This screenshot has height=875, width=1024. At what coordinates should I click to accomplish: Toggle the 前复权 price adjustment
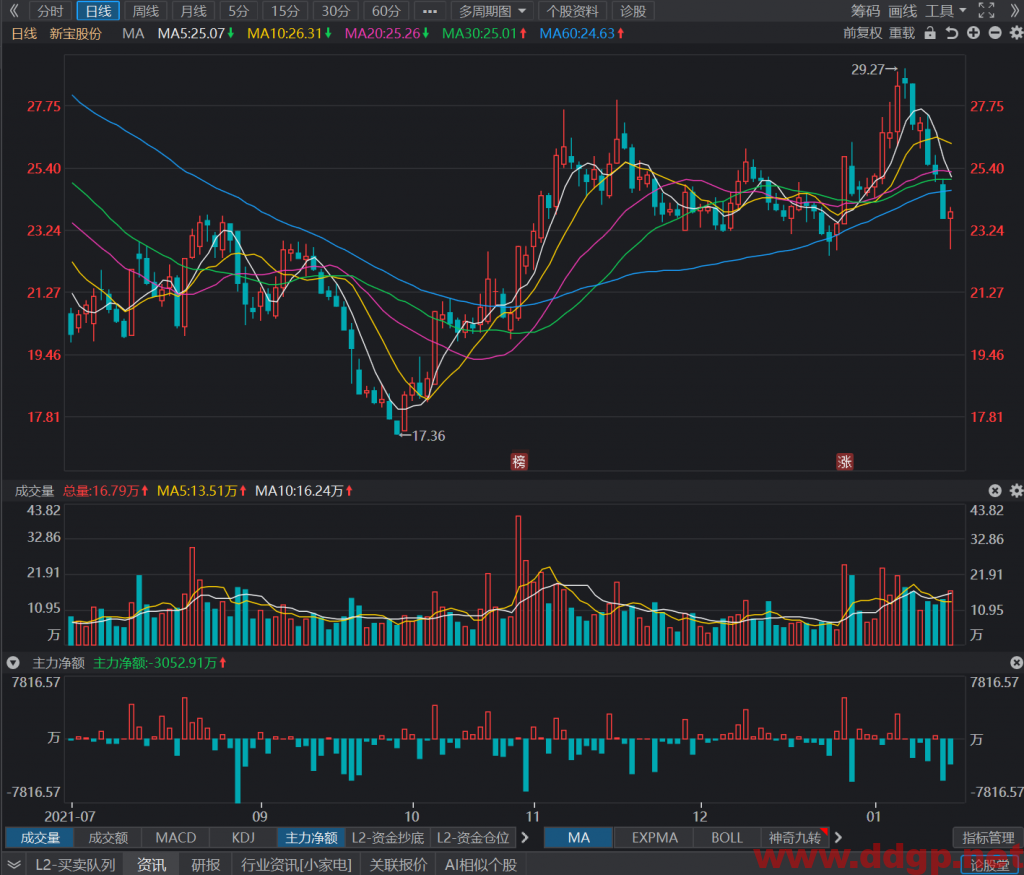click(862, 33)
